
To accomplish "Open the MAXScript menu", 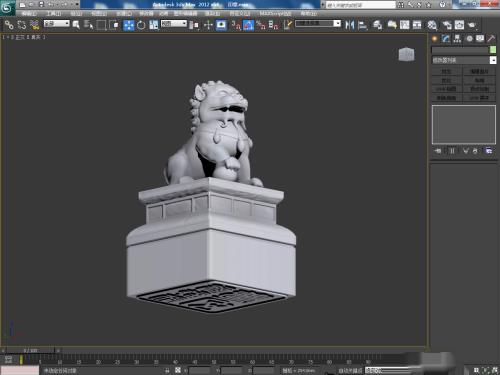I will pyautogui.click(x=275, y=14).
